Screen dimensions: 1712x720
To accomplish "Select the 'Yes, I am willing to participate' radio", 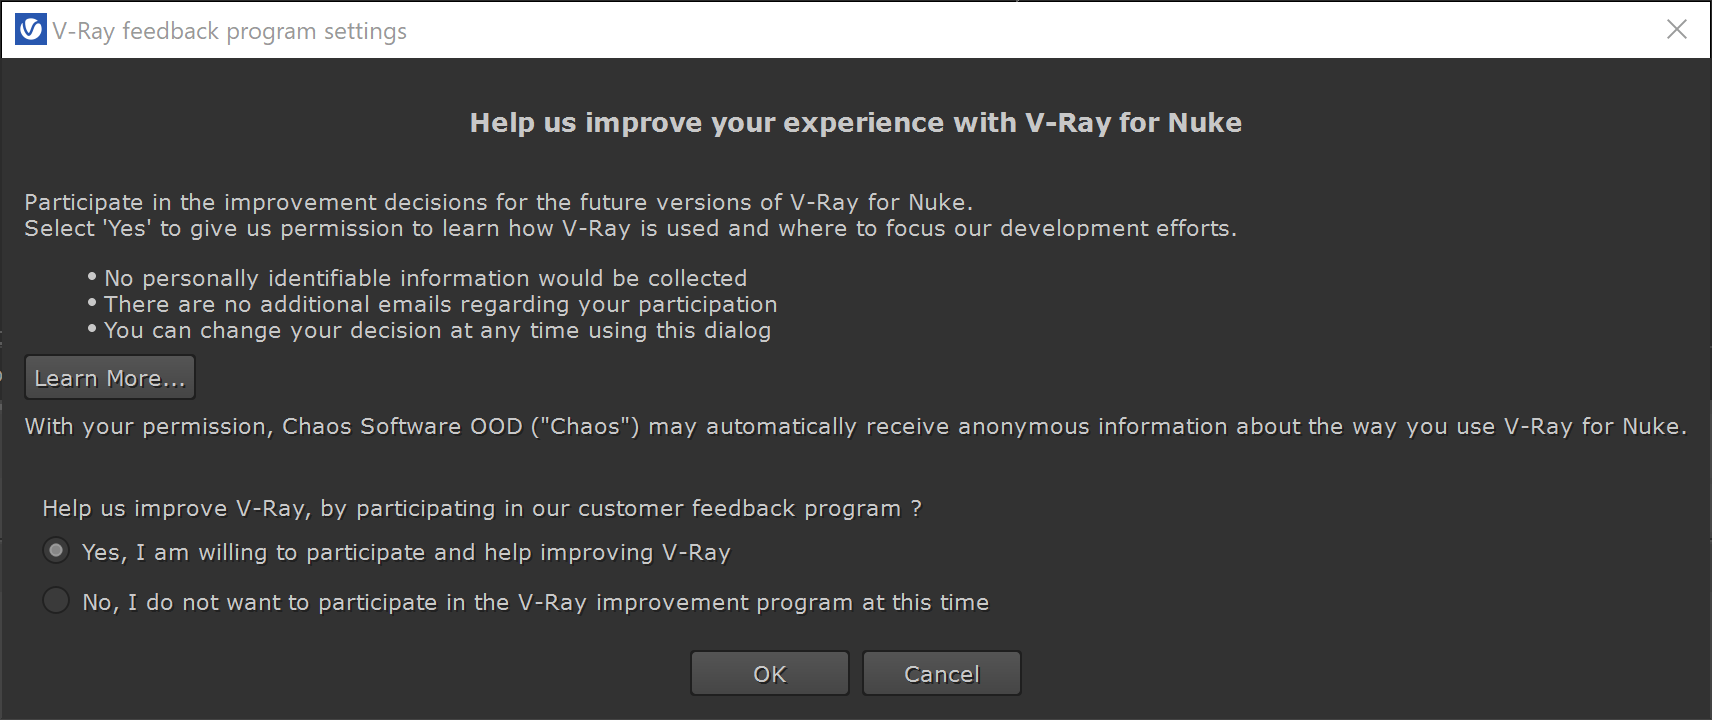I will click(56, 551).
